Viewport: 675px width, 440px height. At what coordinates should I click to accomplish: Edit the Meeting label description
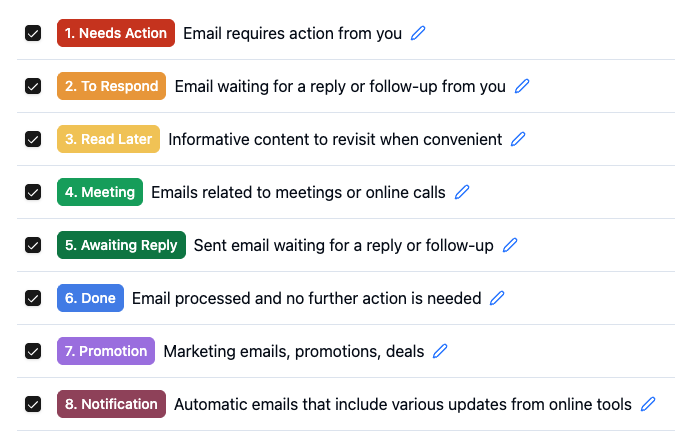tap(462, 192)
